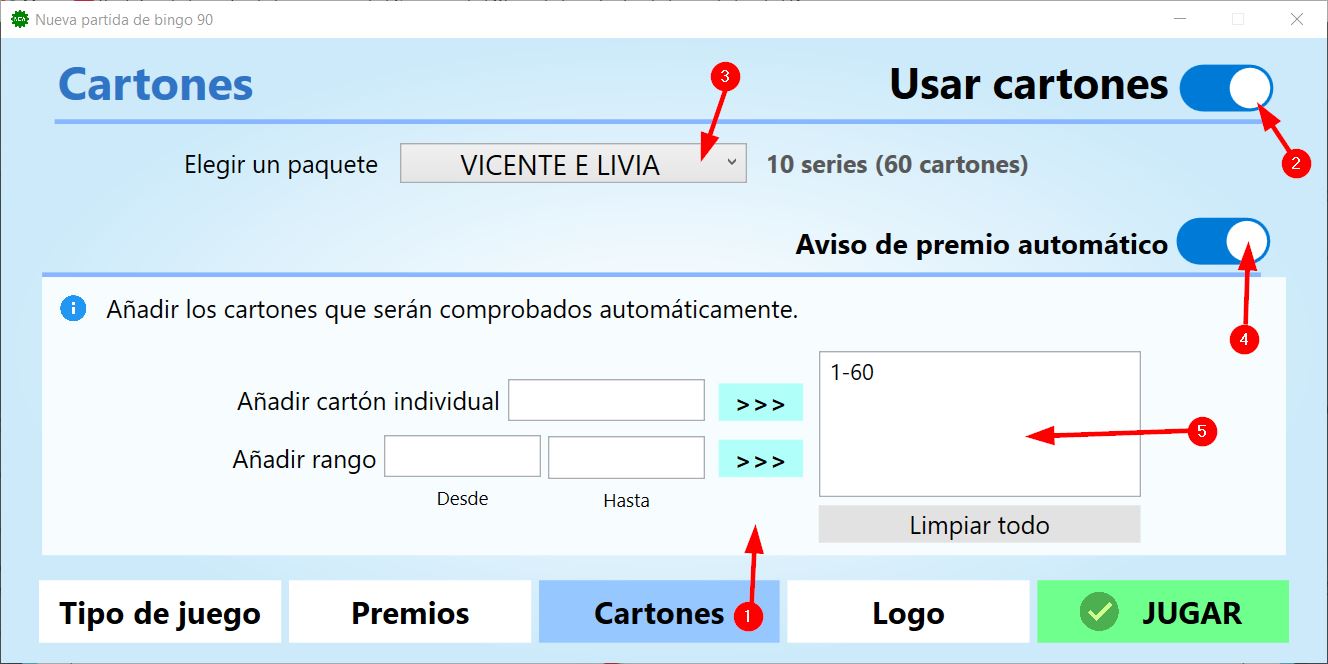The image size is (1328, 664).
Task: Disable the Usar cartones switch
Action: [x=1225, y=88]
